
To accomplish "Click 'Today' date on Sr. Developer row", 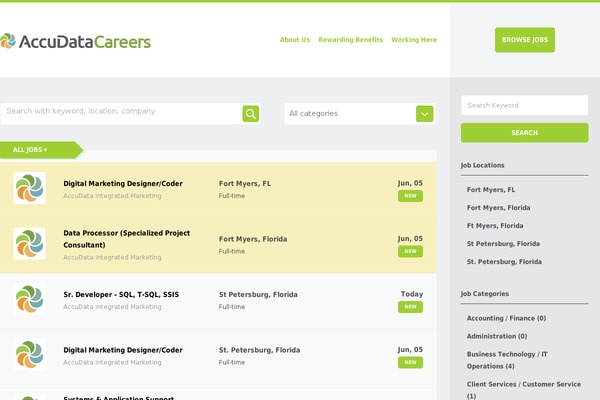I will (x=412, y=294).
